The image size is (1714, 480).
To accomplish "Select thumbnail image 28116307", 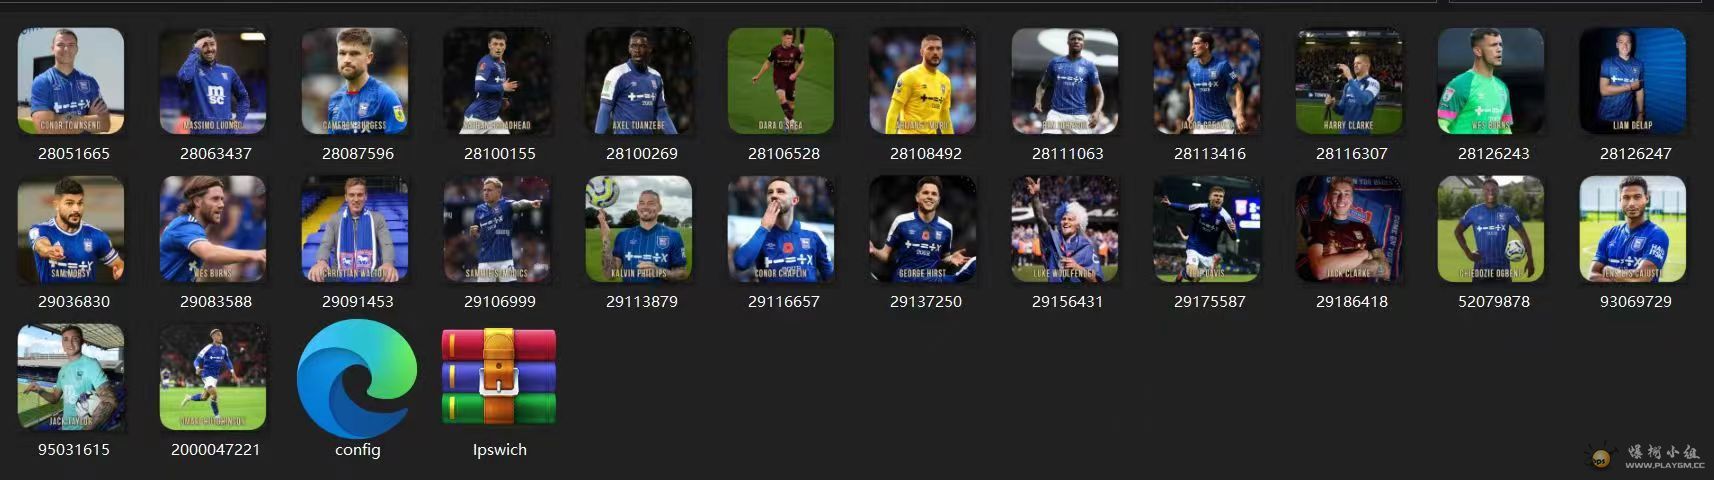I will 1349,81.
